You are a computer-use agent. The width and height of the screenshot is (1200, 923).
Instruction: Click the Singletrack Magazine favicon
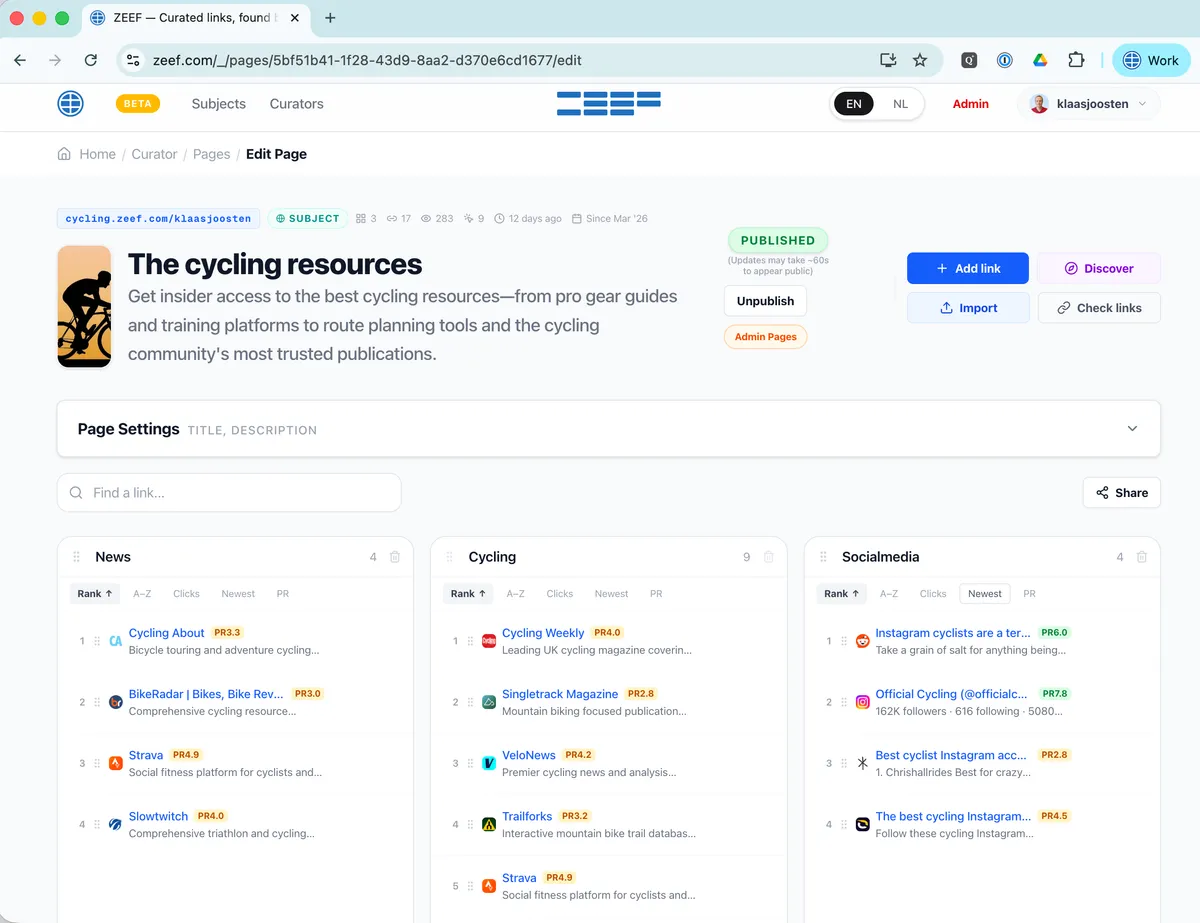489,702
